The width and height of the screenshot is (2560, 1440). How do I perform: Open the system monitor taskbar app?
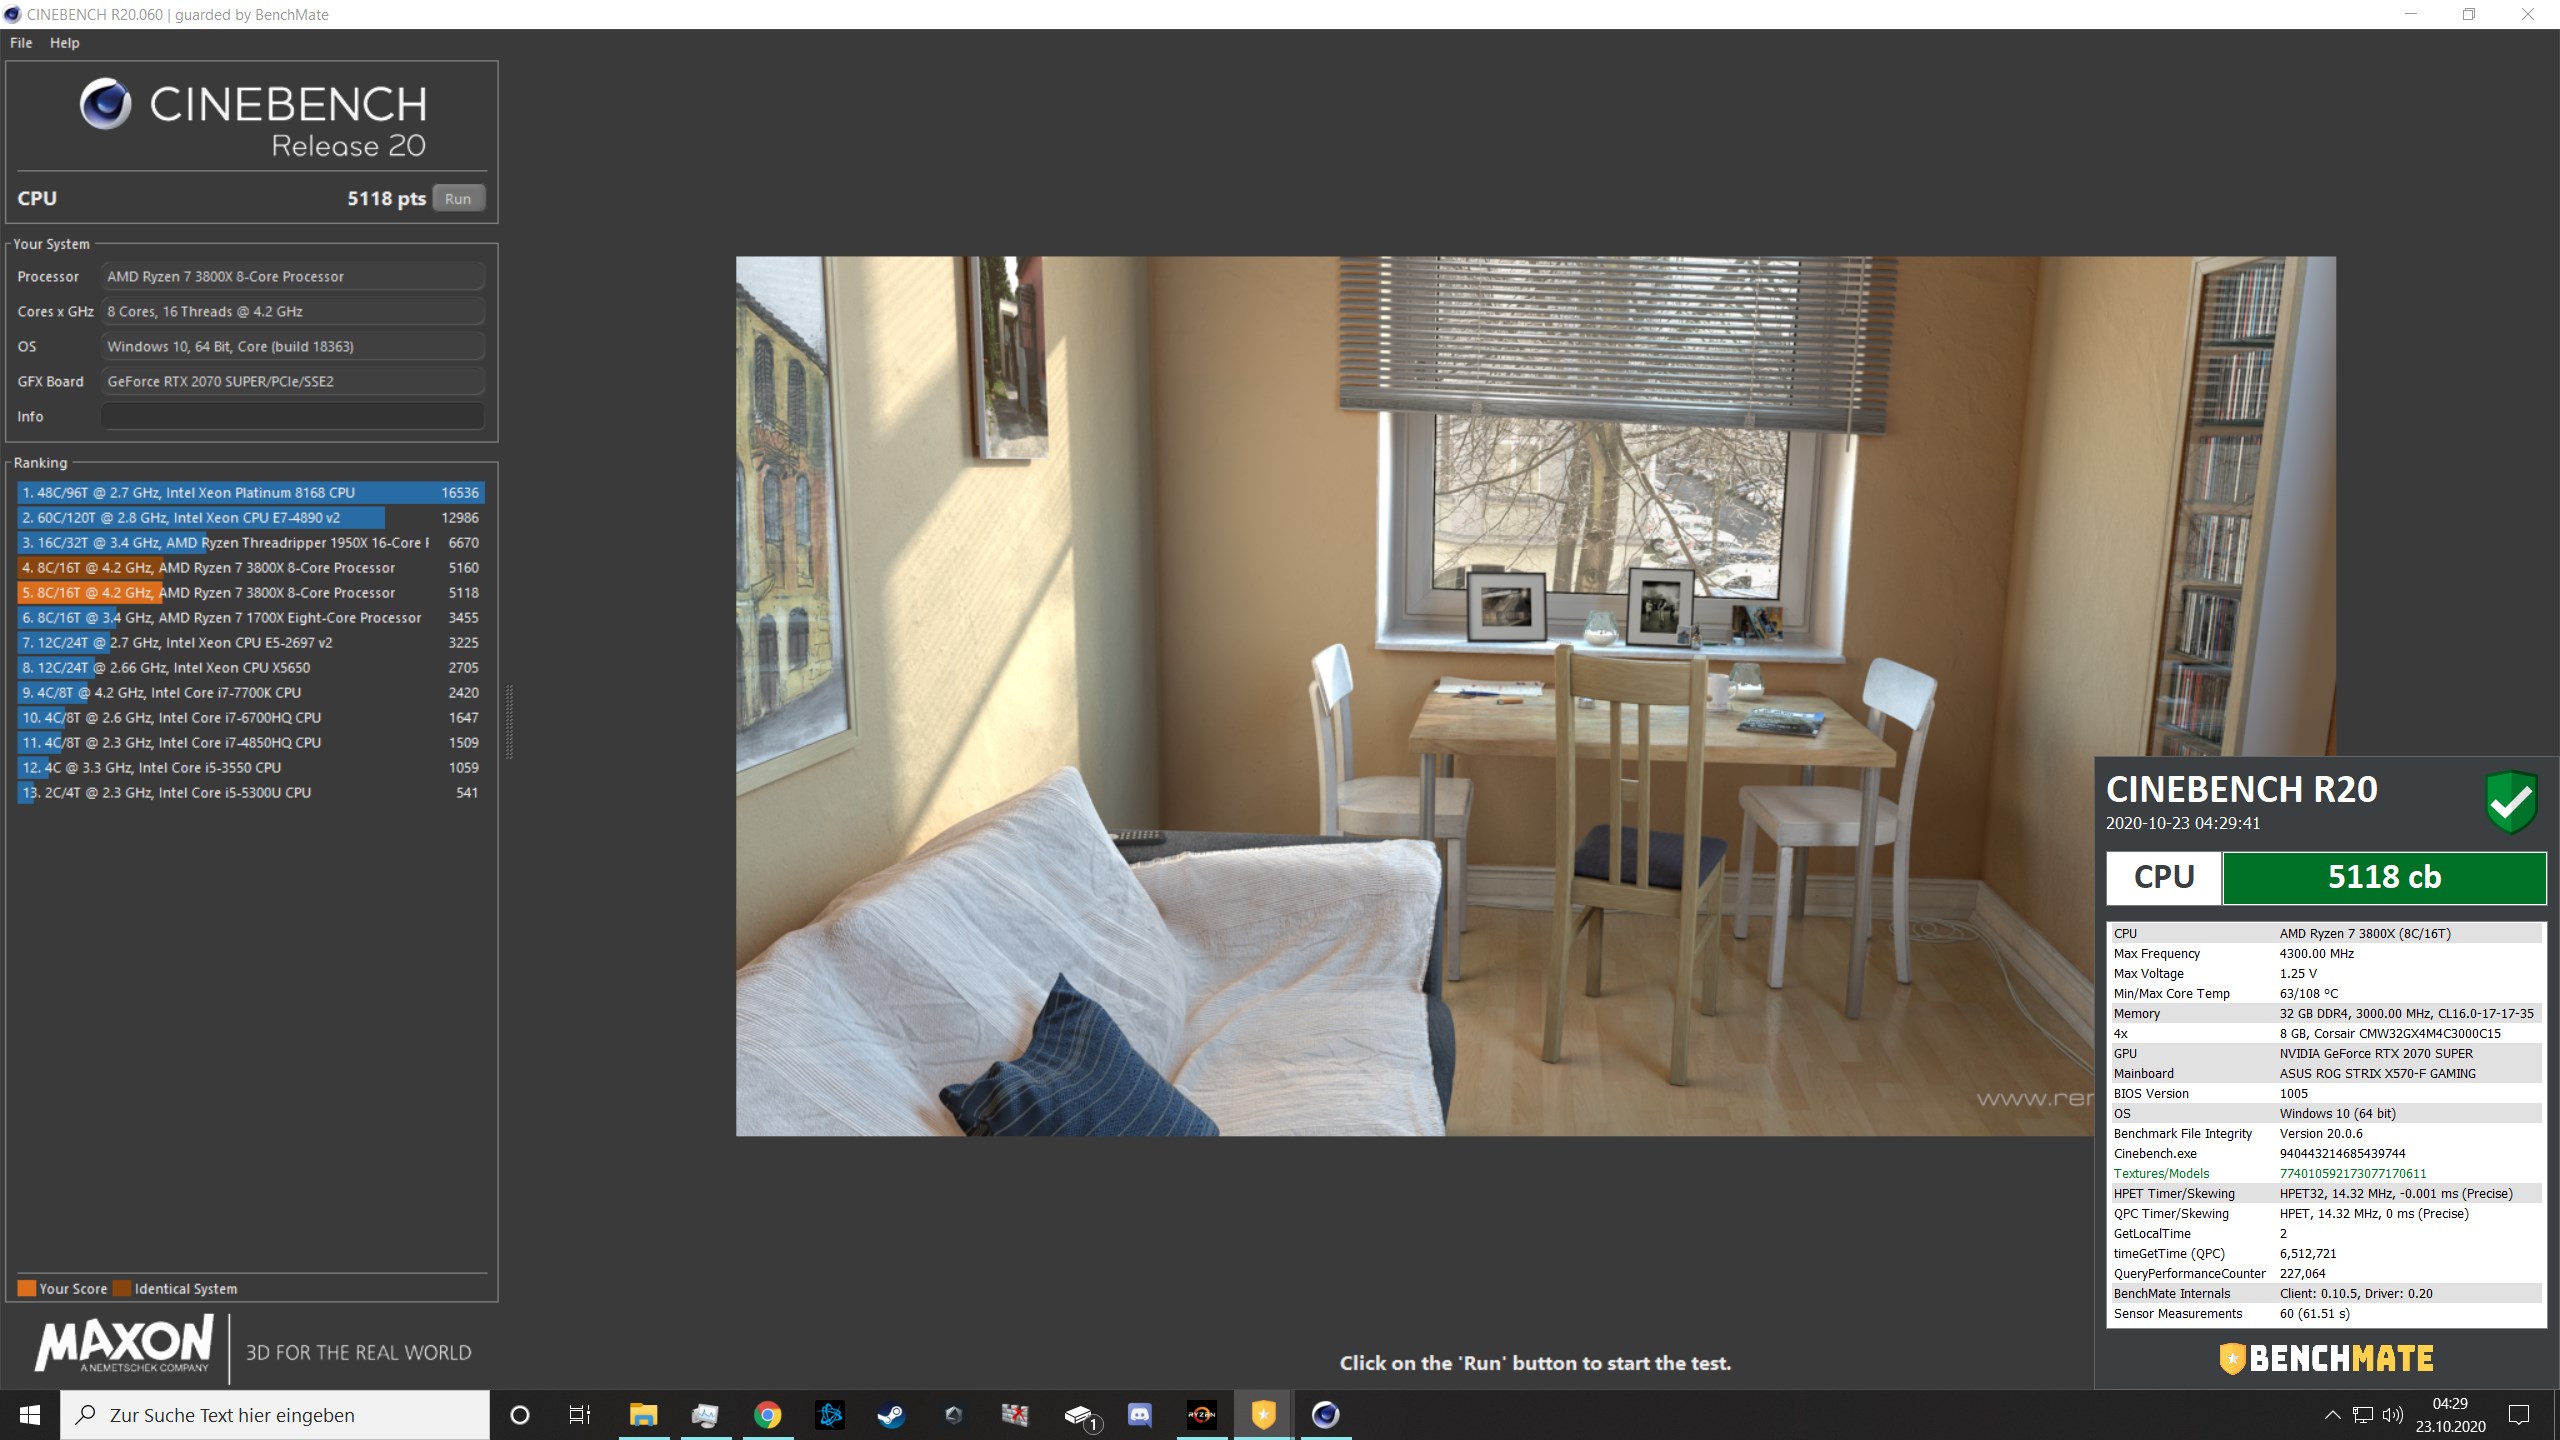pos(705,1415)
